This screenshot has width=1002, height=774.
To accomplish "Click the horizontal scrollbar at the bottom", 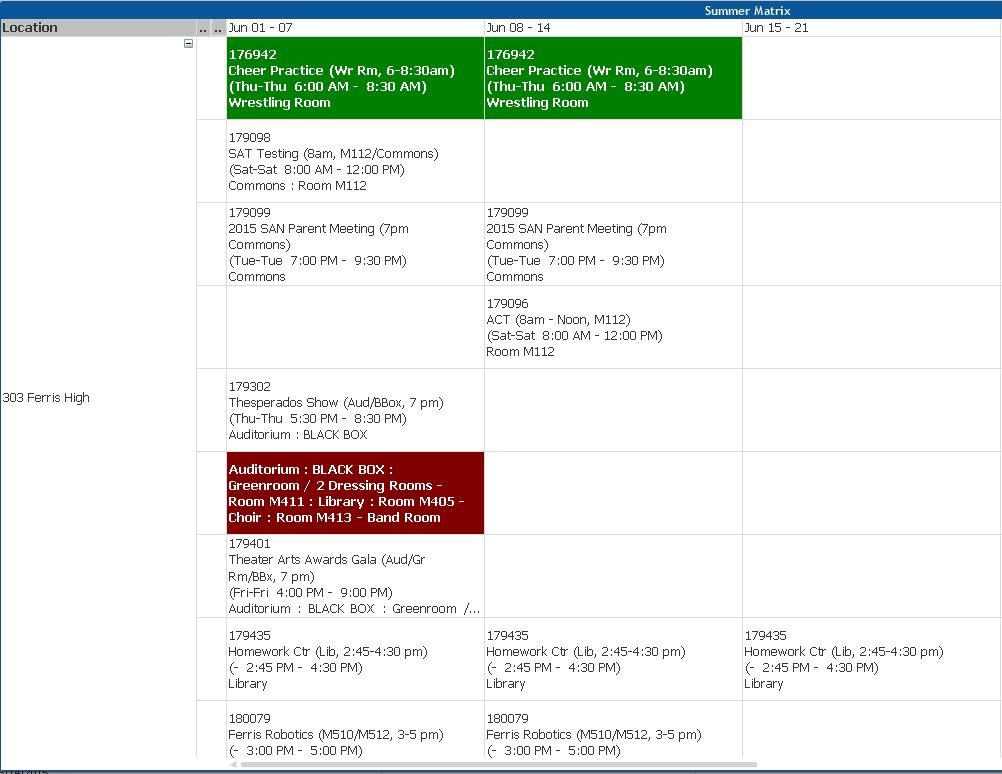I will 498,764.
